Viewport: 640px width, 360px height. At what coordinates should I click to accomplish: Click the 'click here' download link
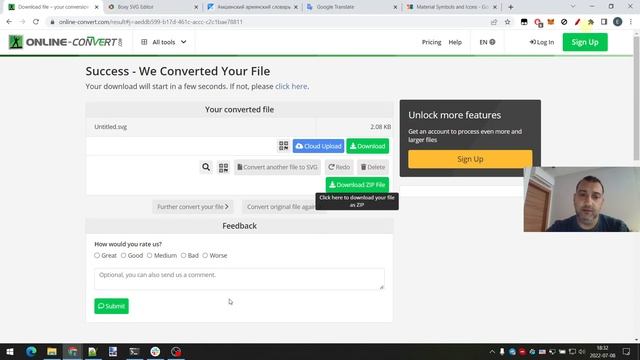point(291,87)
